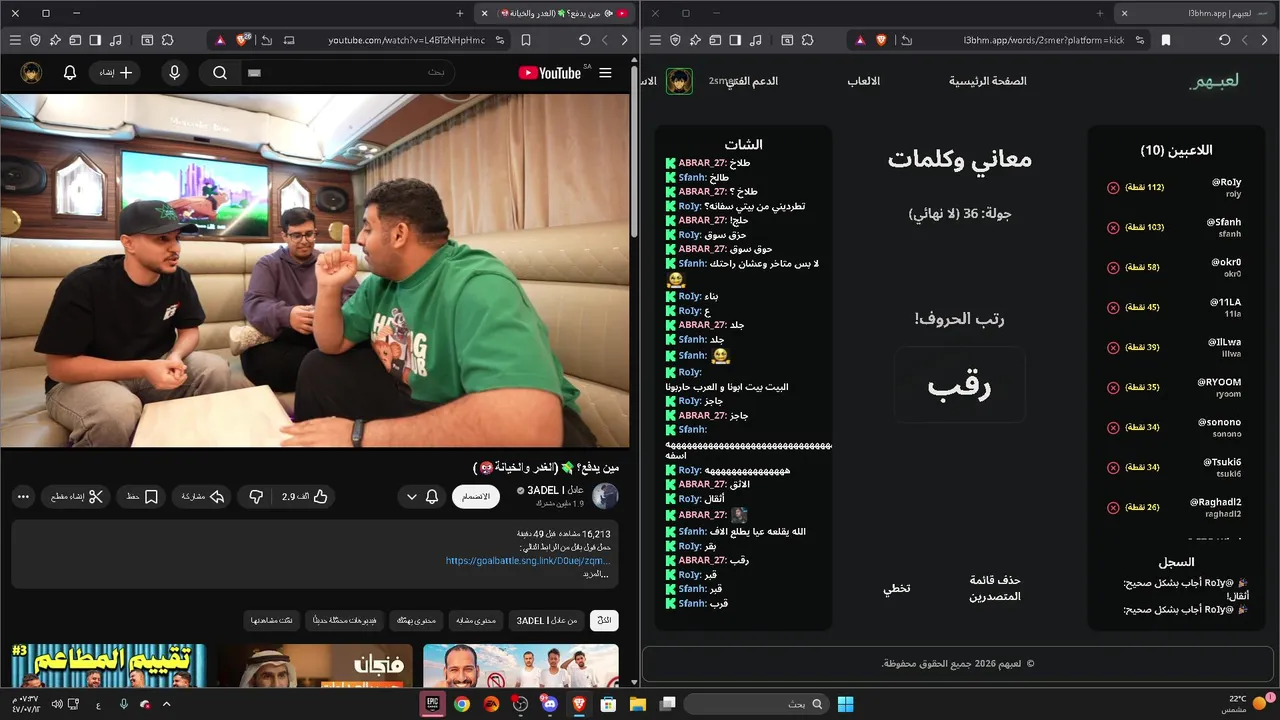This screenshot has height=720, width=1280.
Task: Open Brave Shields in l3bhm window
Action: click(882, 40)
